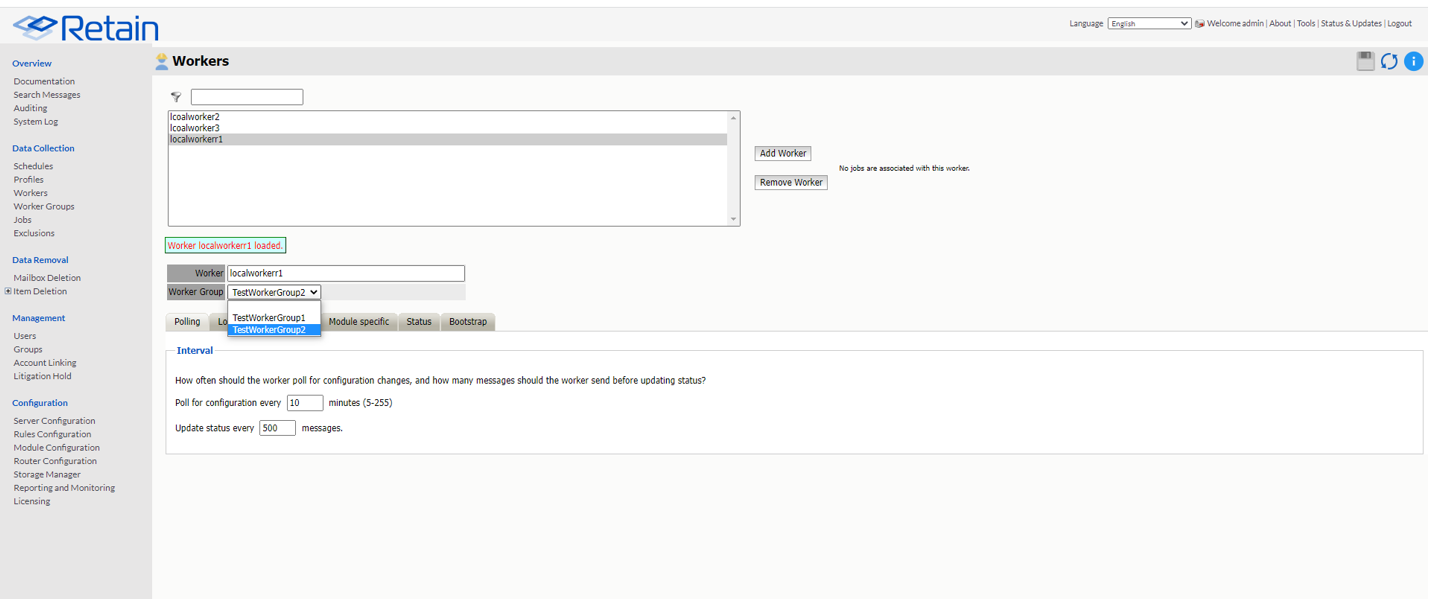Viewport: 1432px width, 599px height.
Task: Open Module Configuration in the sidebar
Action: tap(56, 448)
